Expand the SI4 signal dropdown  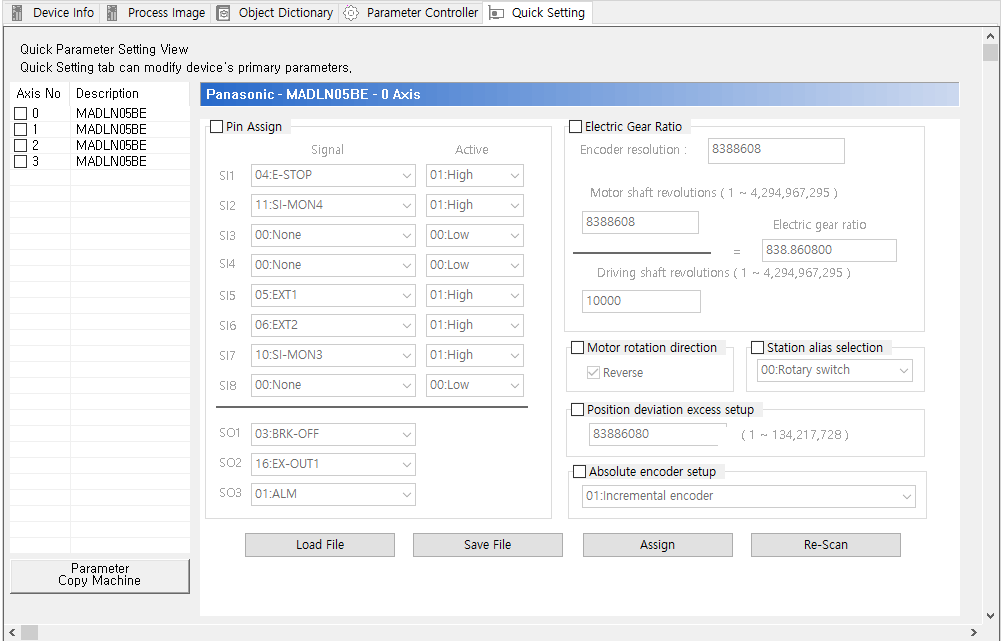(x=333, y=265)
